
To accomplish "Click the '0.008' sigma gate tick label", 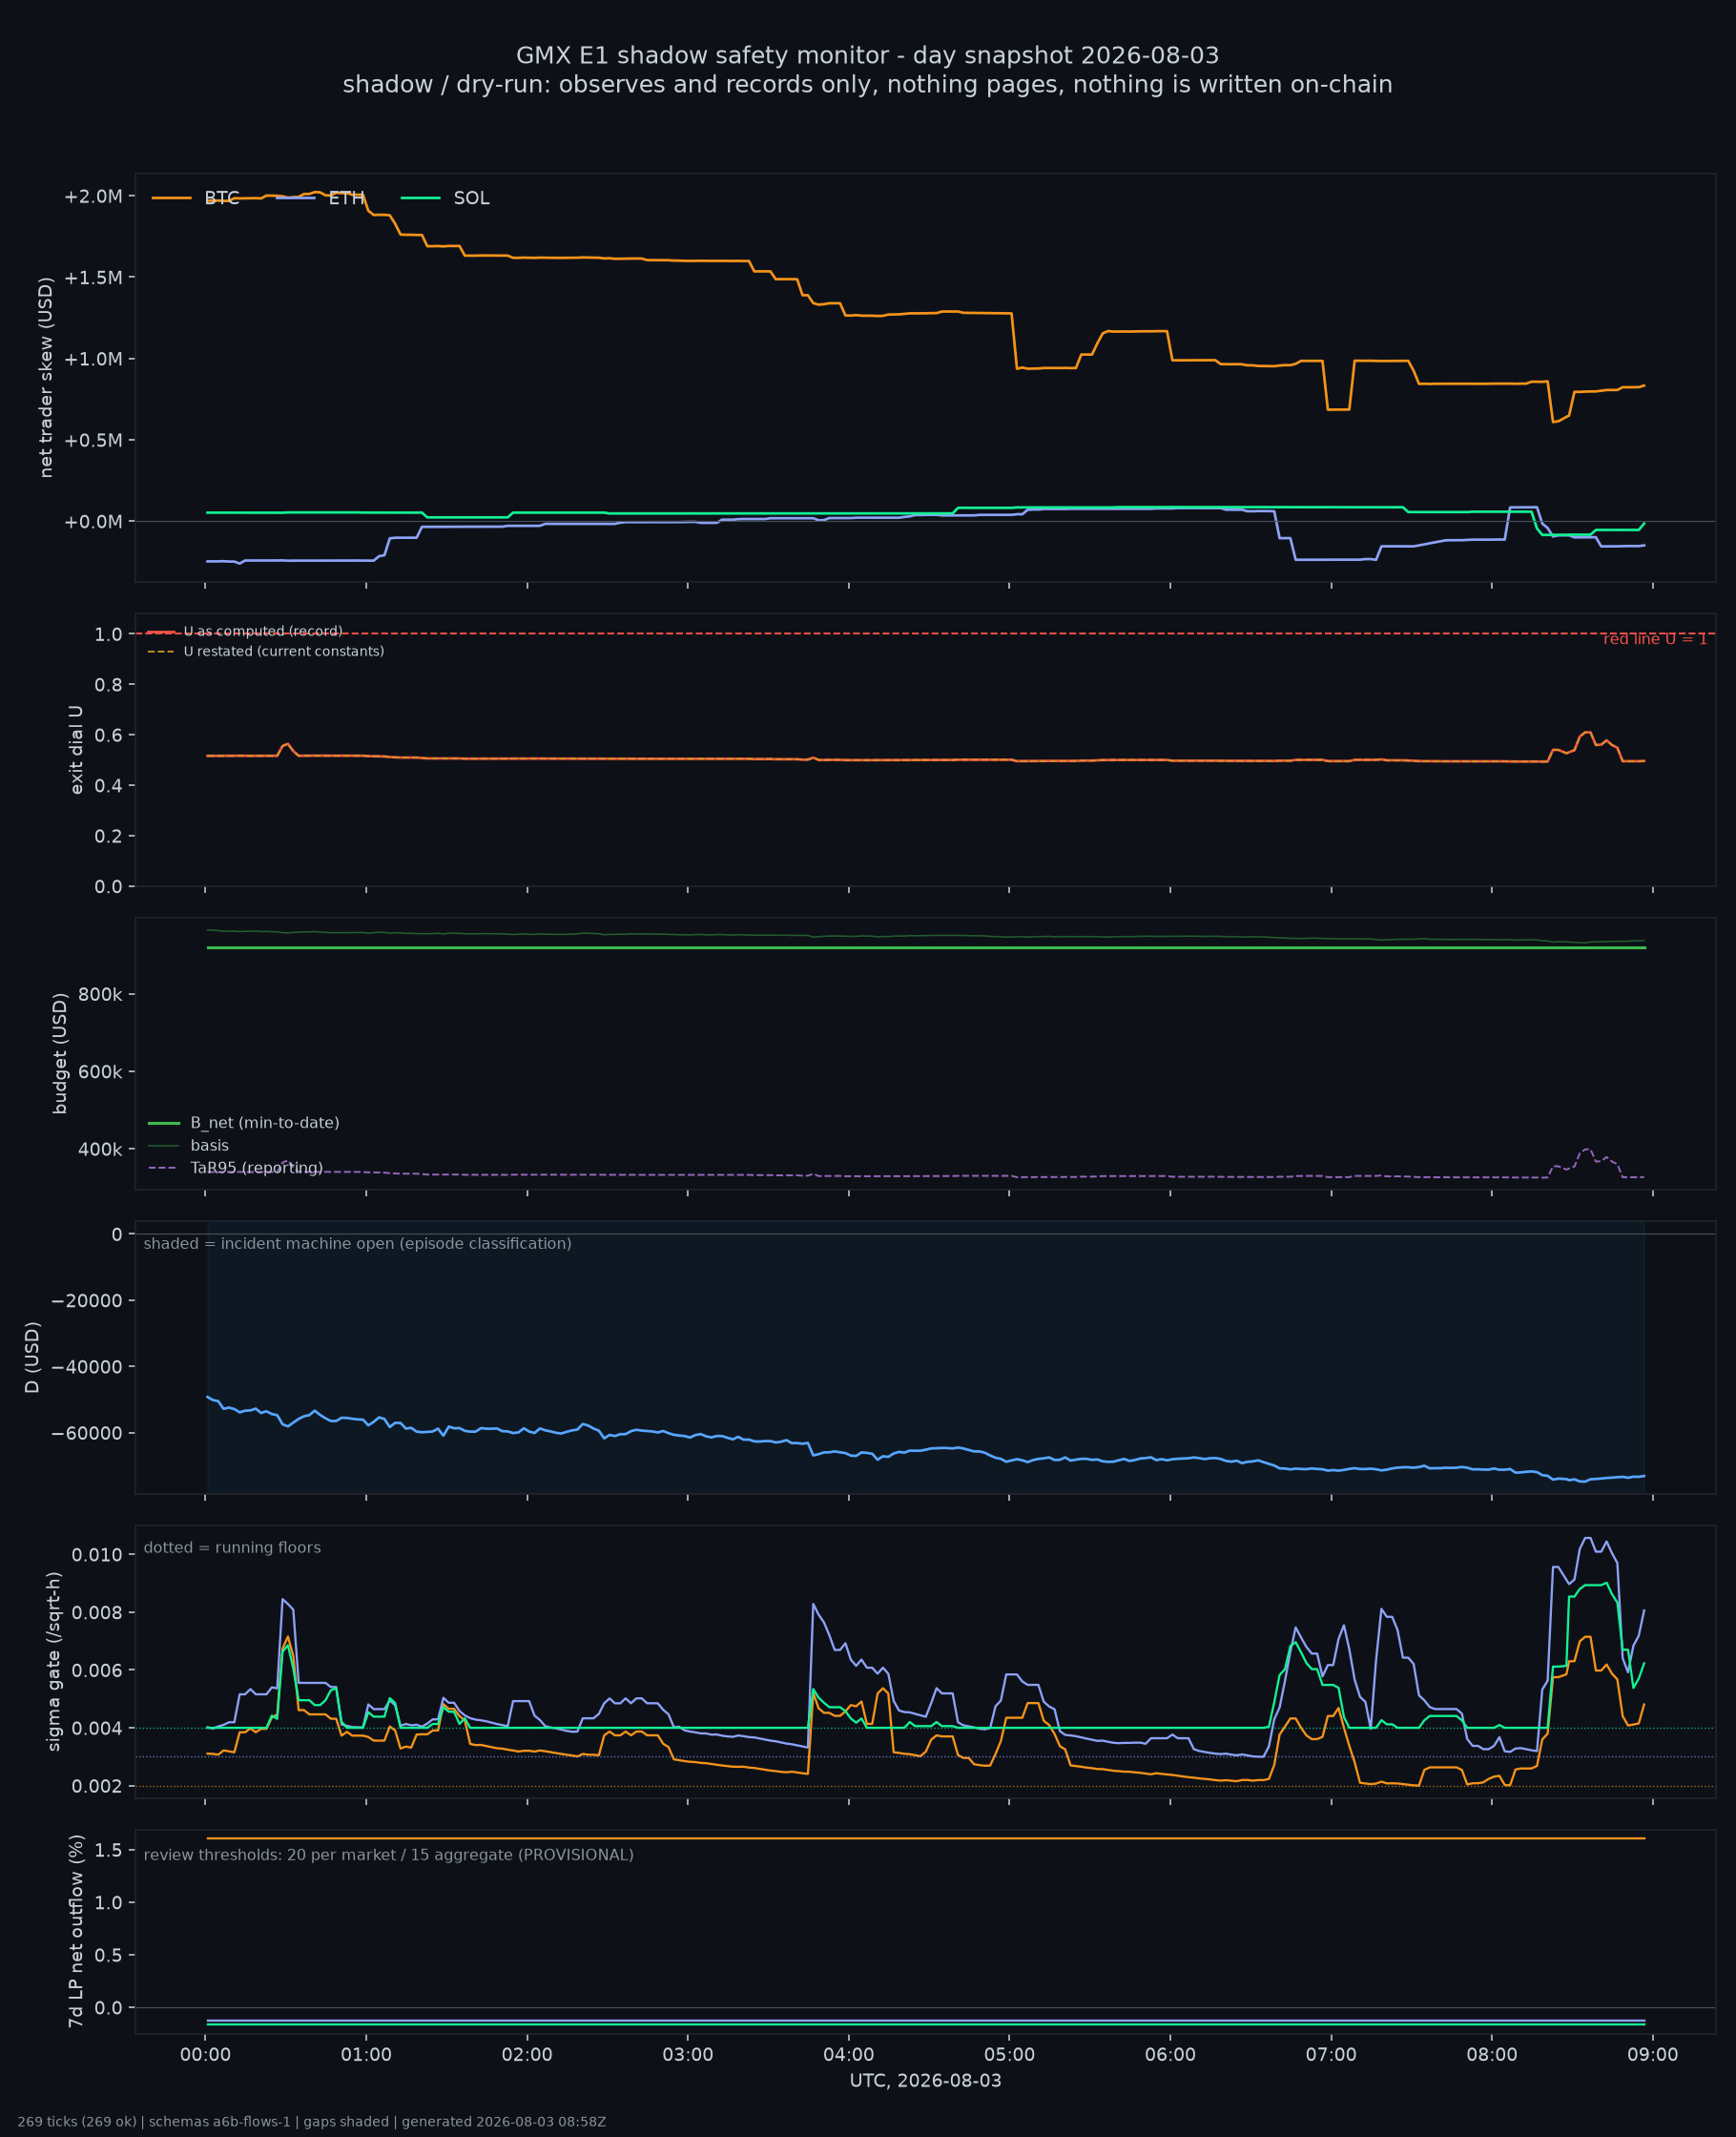I will (97, 1613).
